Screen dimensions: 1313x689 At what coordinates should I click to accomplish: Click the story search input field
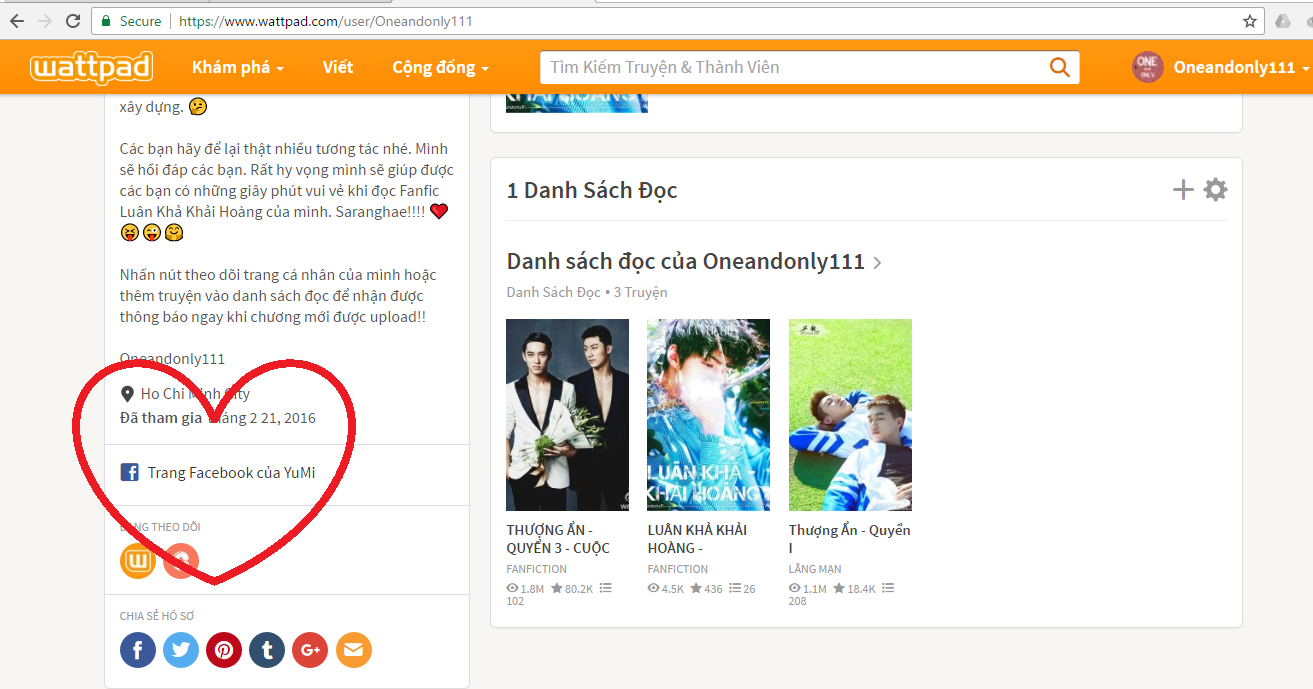pyautogui.click(x=790, y=67)
